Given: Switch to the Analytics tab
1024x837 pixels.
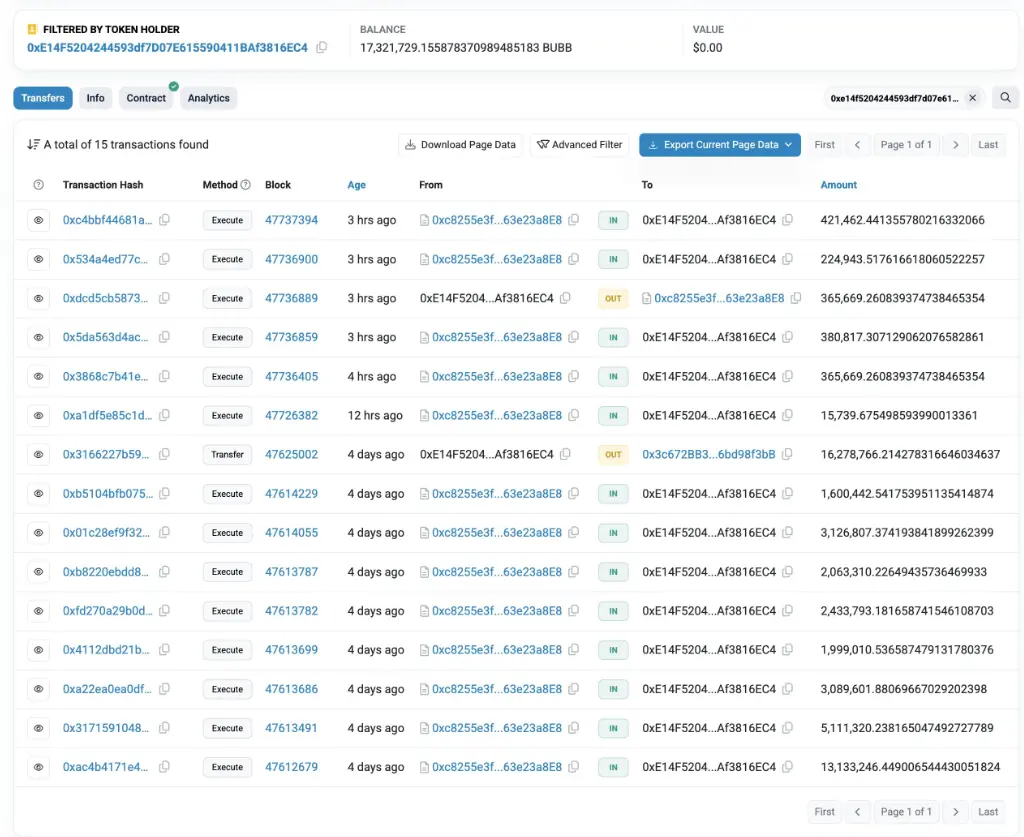Looking at the screenshot, I should pyautogui.click(x=208, y=98).
